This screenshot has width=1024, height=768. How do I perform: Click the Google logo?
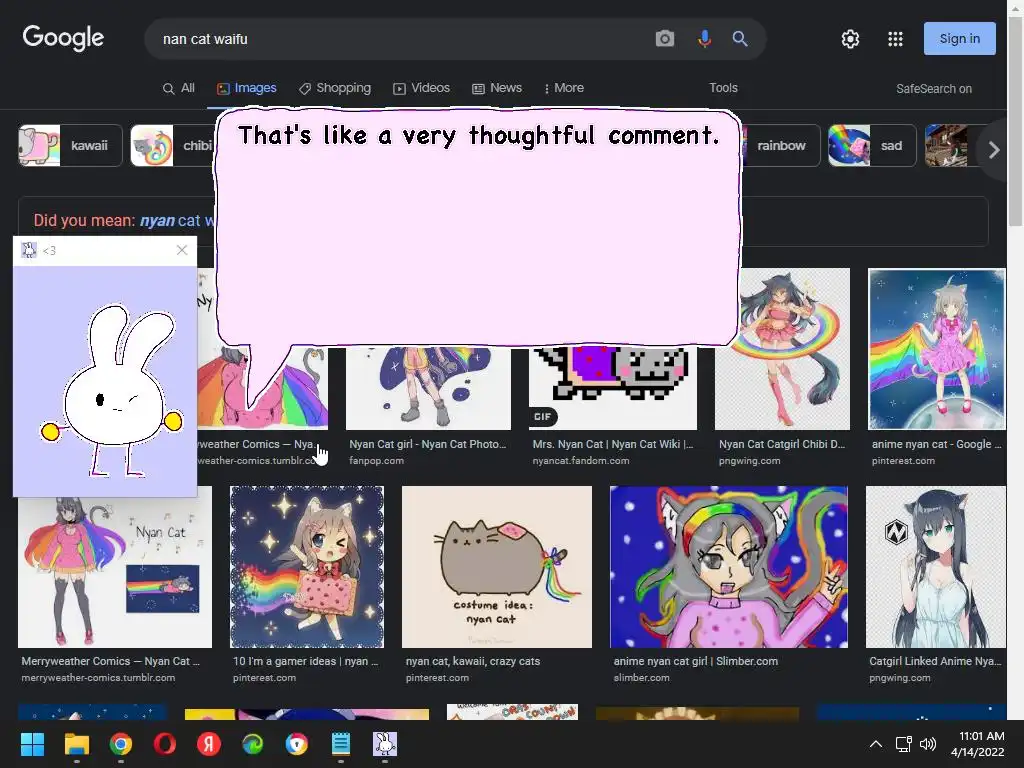click(x=63, y=38)
